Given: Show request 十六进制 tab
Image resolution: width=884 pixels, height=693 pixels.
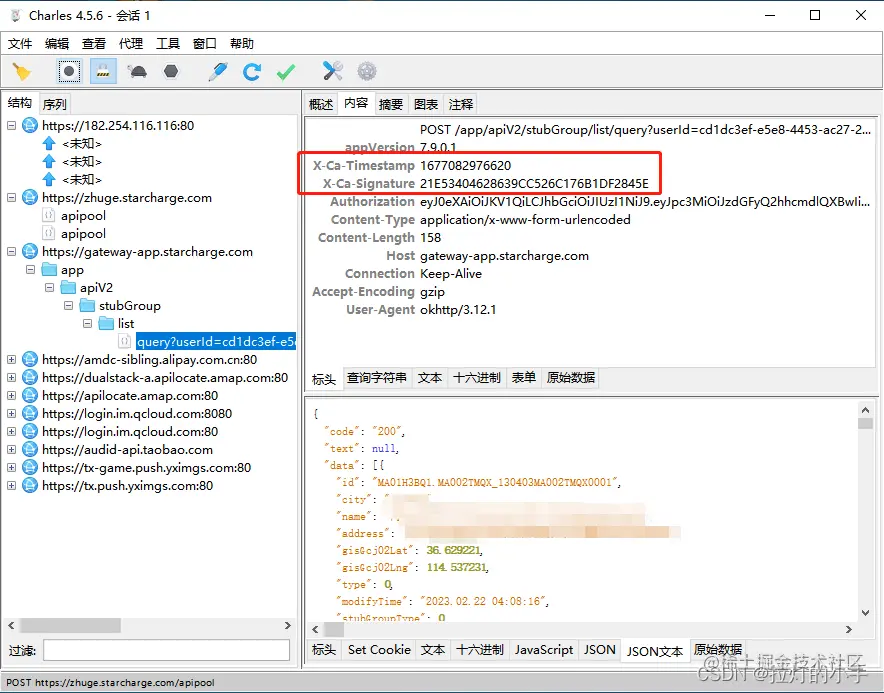Looking at the screenshot, I should [476, 378].
